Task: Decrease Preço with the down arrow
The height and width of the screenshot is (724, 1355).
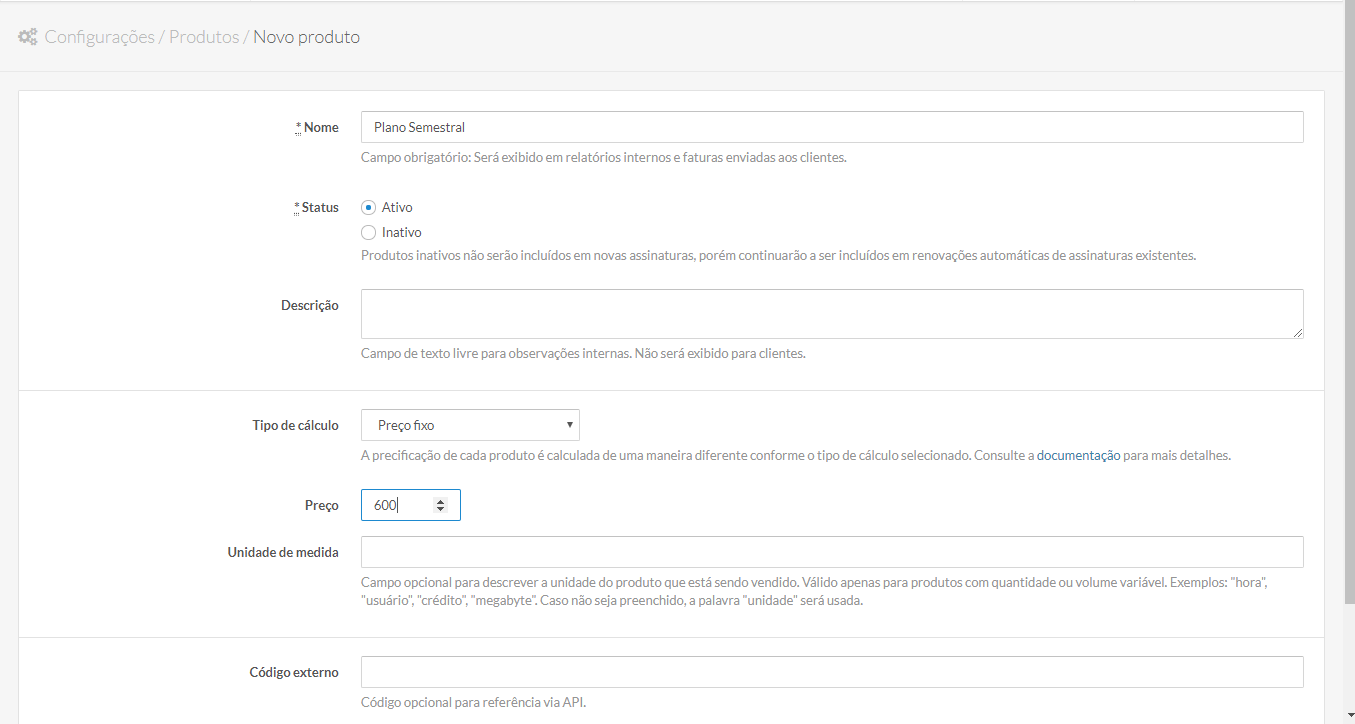Action: 441,510
